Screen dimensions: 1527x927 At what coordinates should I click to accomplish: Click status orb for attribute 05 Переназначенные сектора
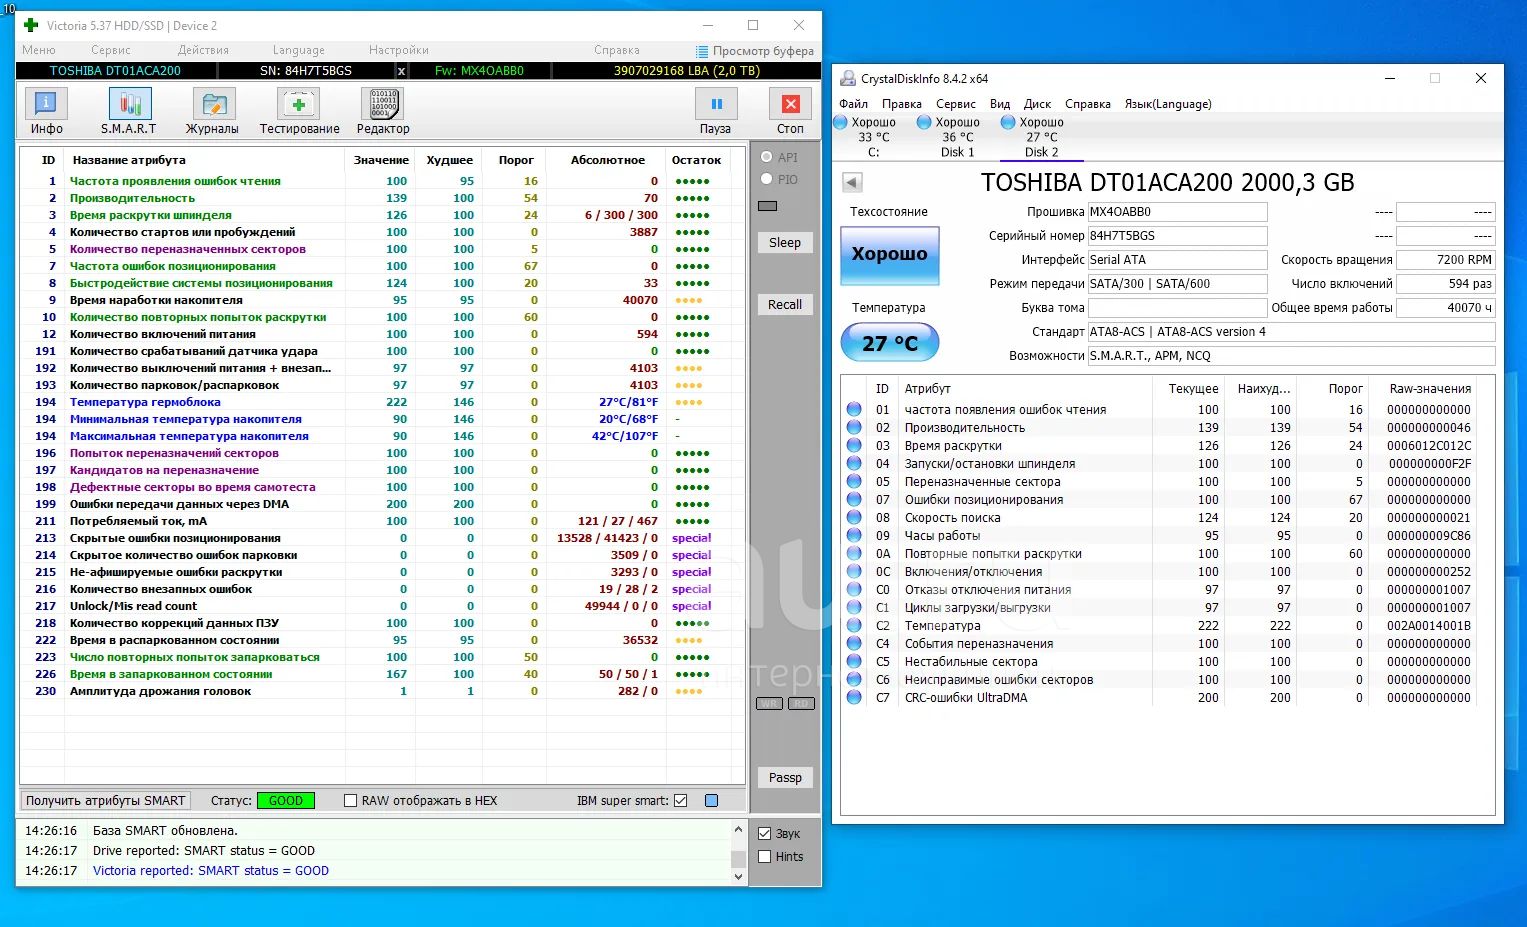tap(854, 481)
